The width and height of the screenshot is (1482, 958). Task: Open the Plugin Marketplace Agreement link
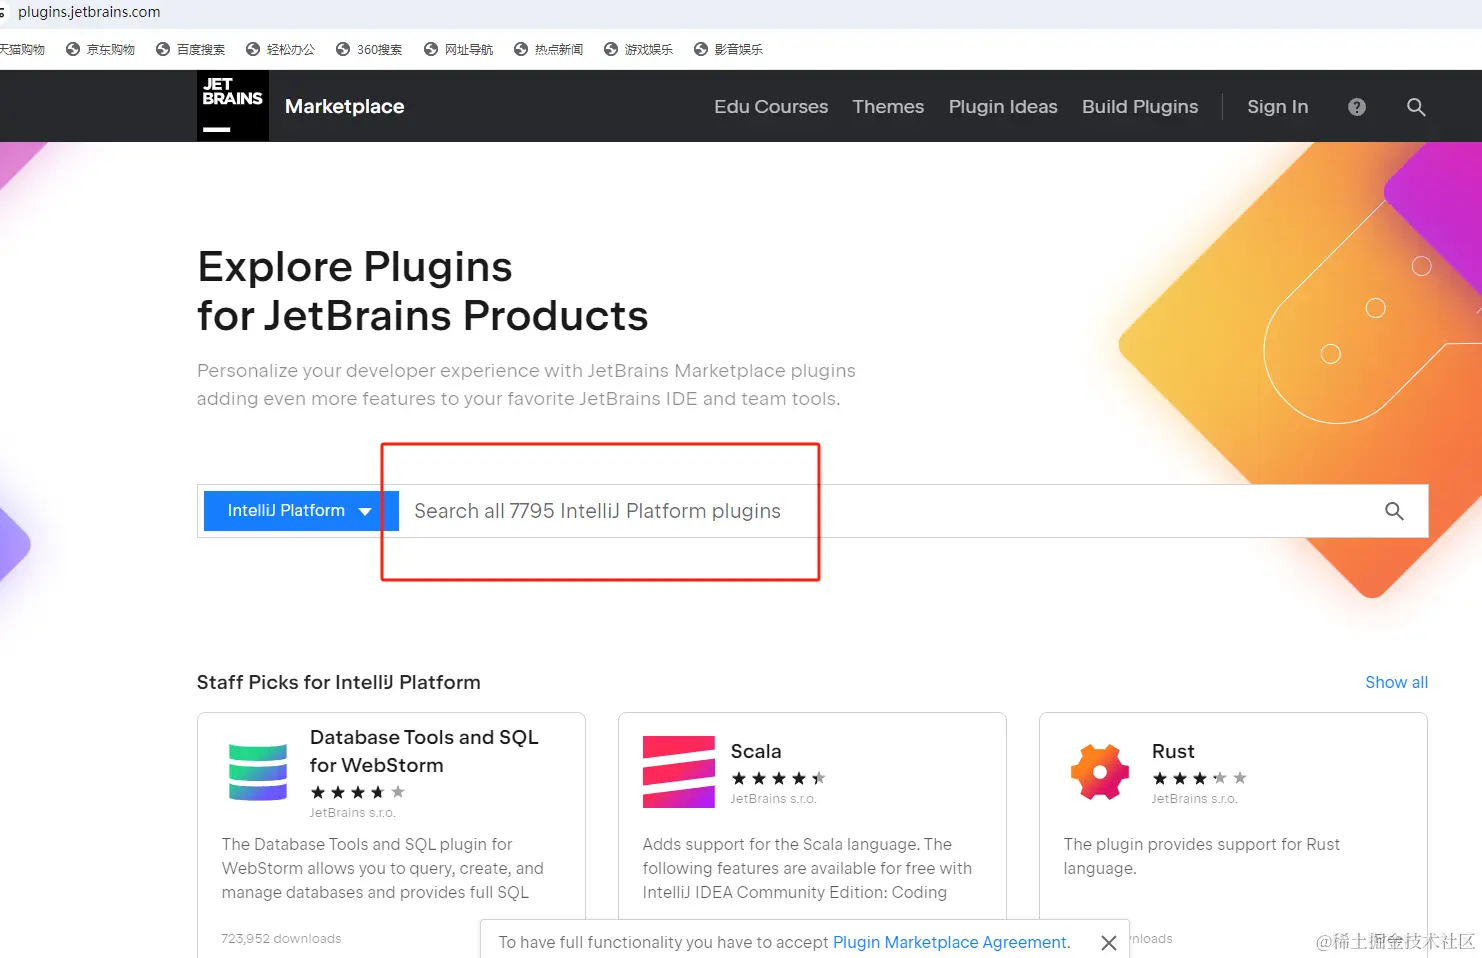tap(950, 942)
